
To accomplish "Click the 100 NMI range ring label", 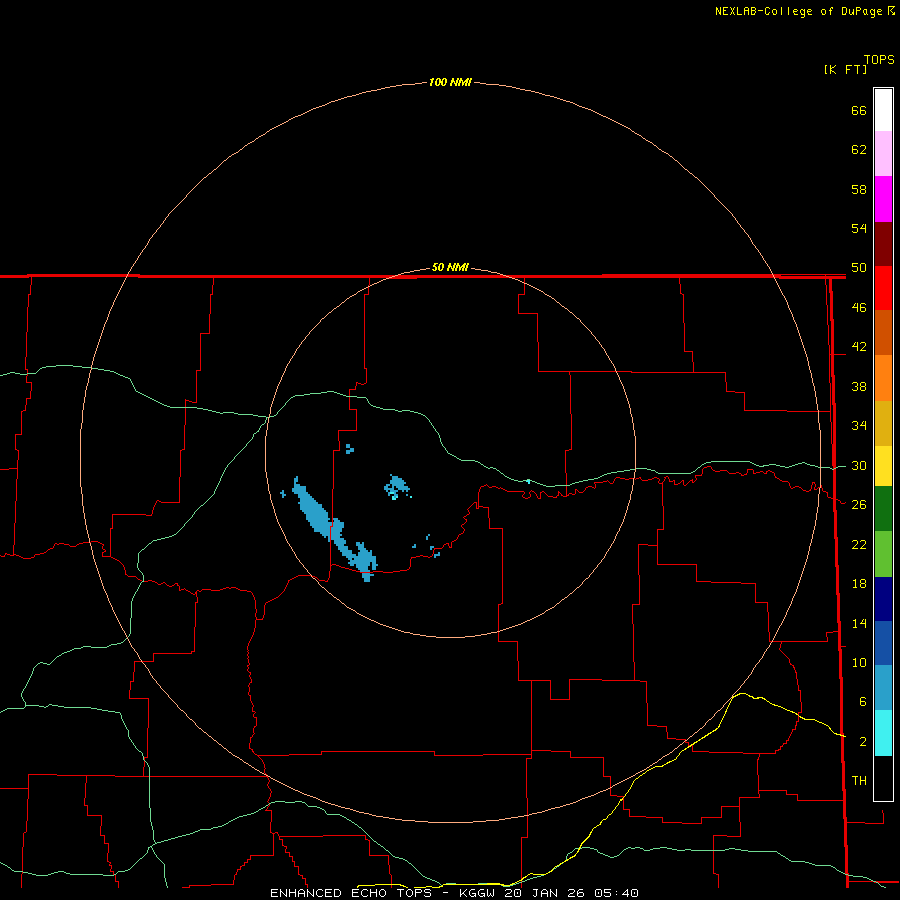I will (x=450, y=82).
